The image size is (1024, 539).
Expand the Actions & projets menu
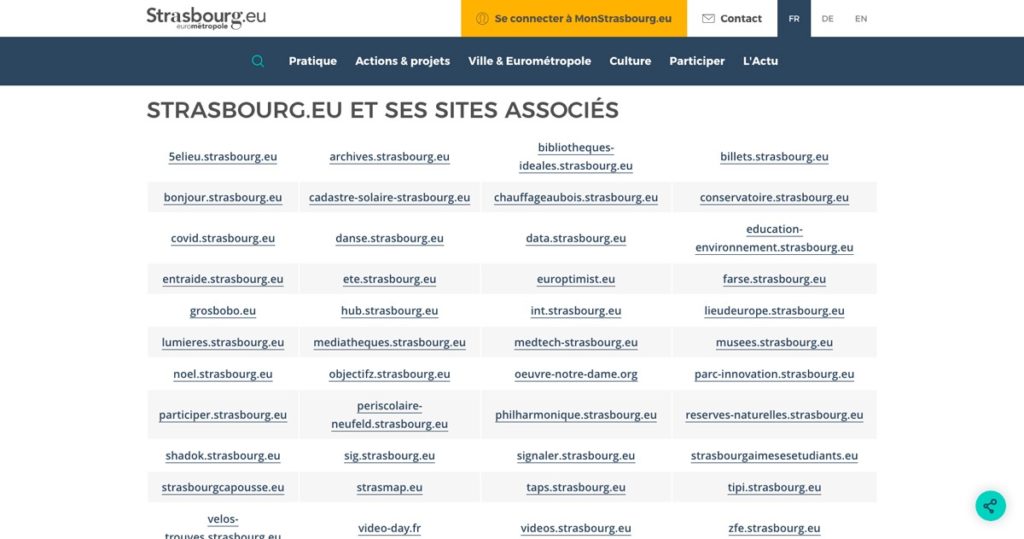click(x=402, y=61)
